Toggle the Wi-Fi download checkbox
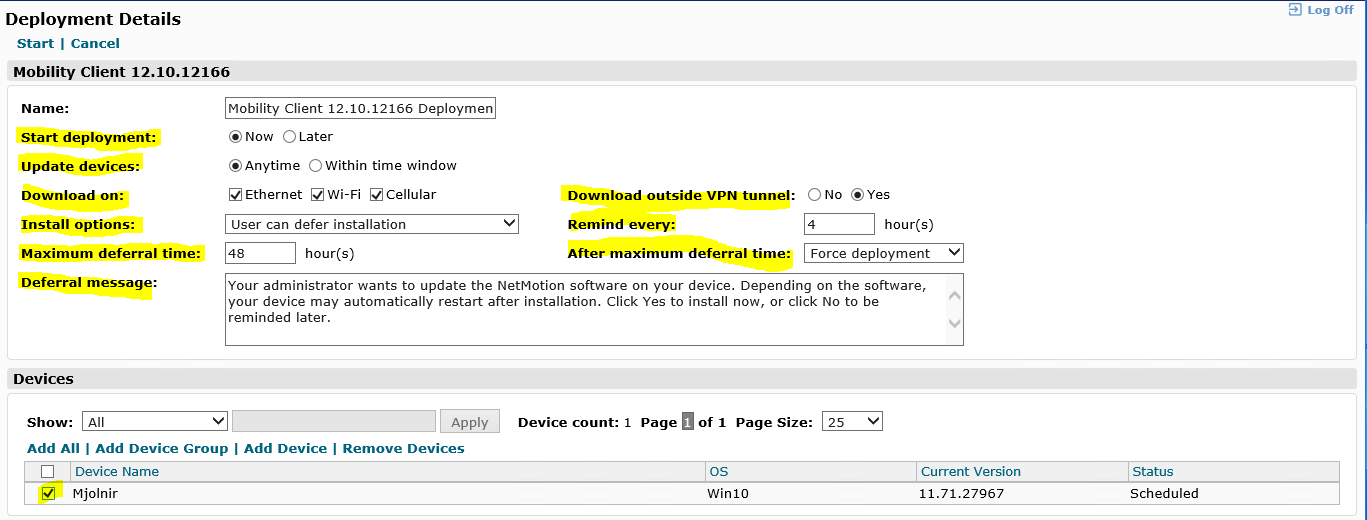 coord(318,195)
